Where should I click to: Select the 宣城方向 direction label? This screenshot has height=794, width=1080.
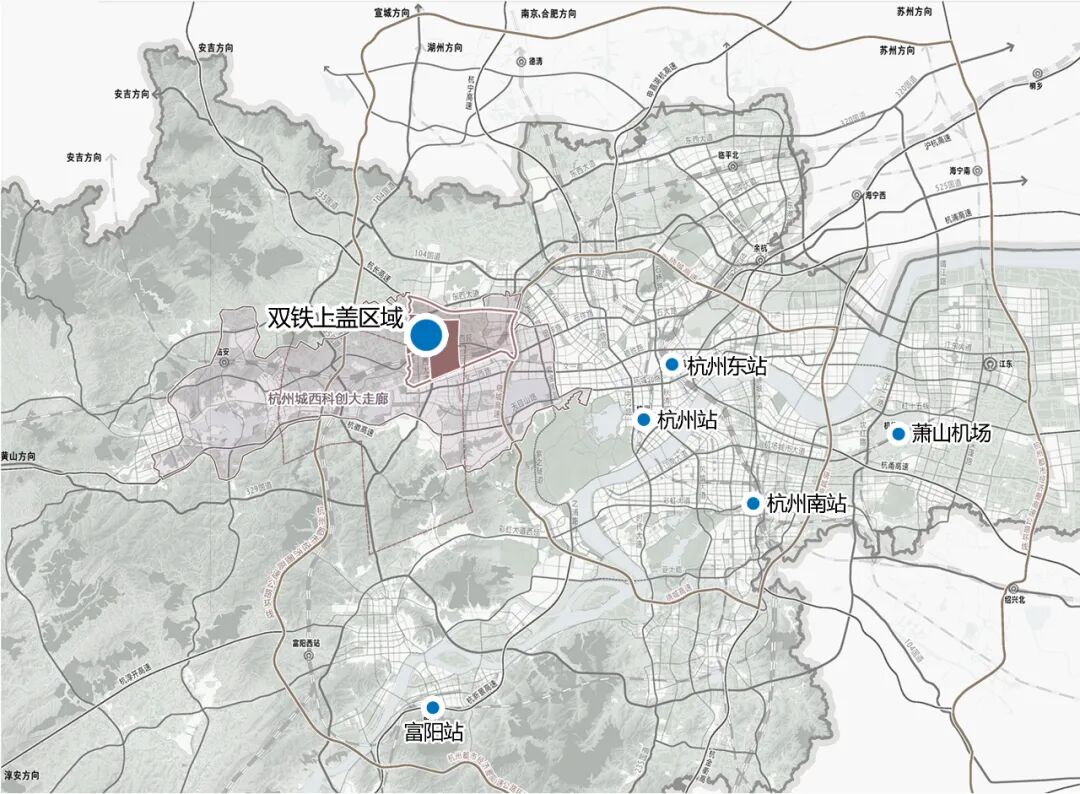point(392,12)
